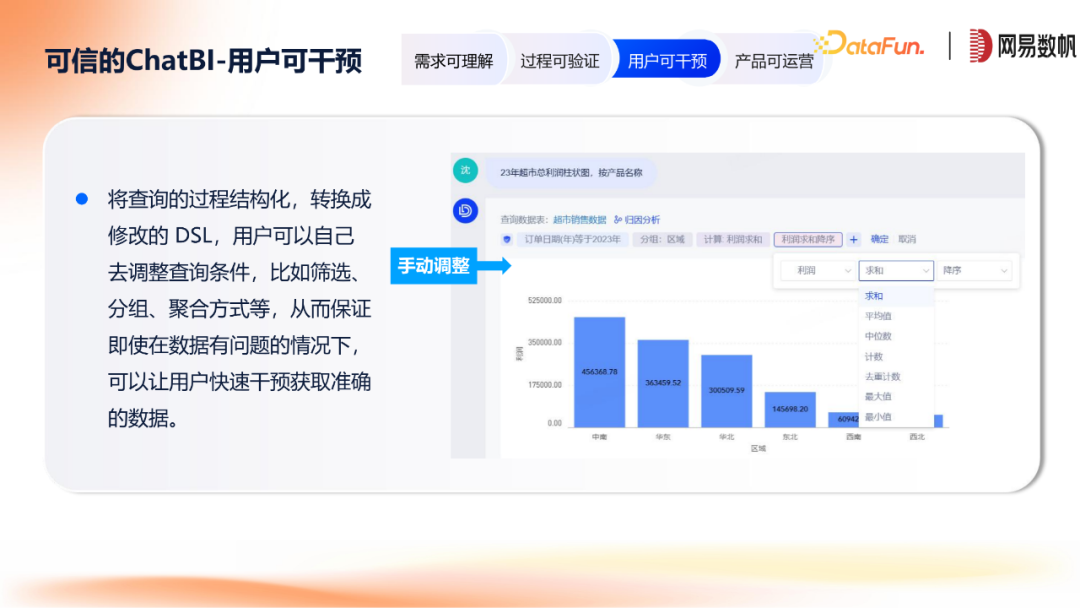
Task: Click the 归因分析 link
Action: click(x=637, y=220)
